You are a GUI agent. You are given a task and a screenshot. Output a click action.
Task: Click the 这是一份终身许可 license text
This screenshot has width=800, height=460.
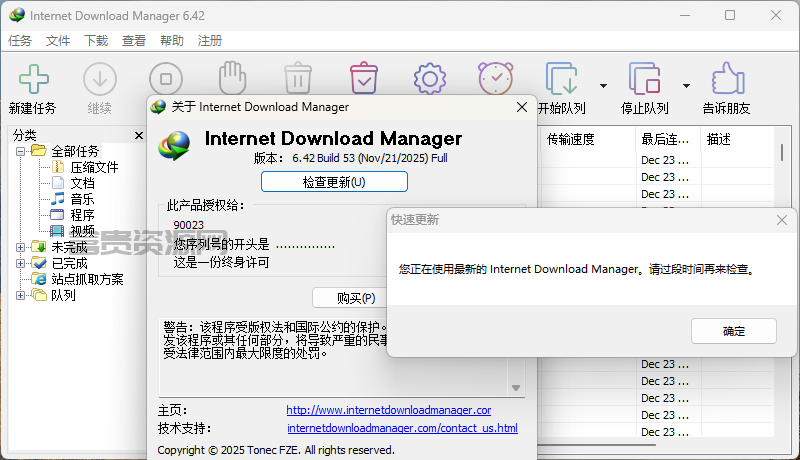[x=221, y=263]
